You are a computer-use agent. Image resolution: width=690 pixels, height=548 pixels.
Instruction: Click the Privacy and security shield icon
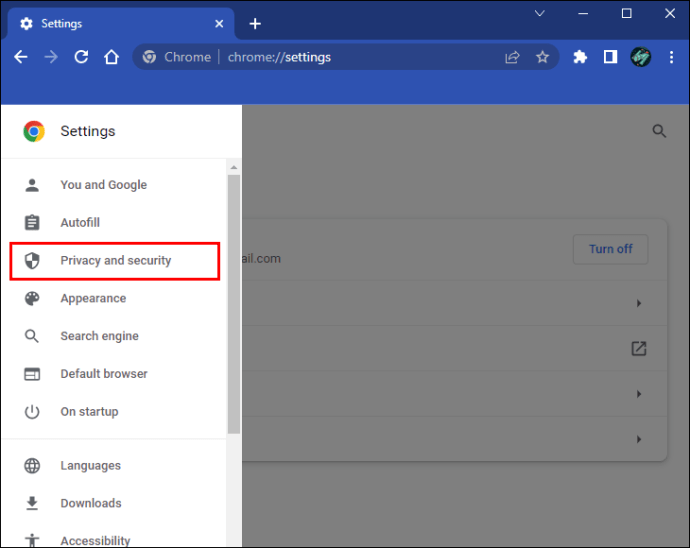pyautogui.click(x=32, y=261)
